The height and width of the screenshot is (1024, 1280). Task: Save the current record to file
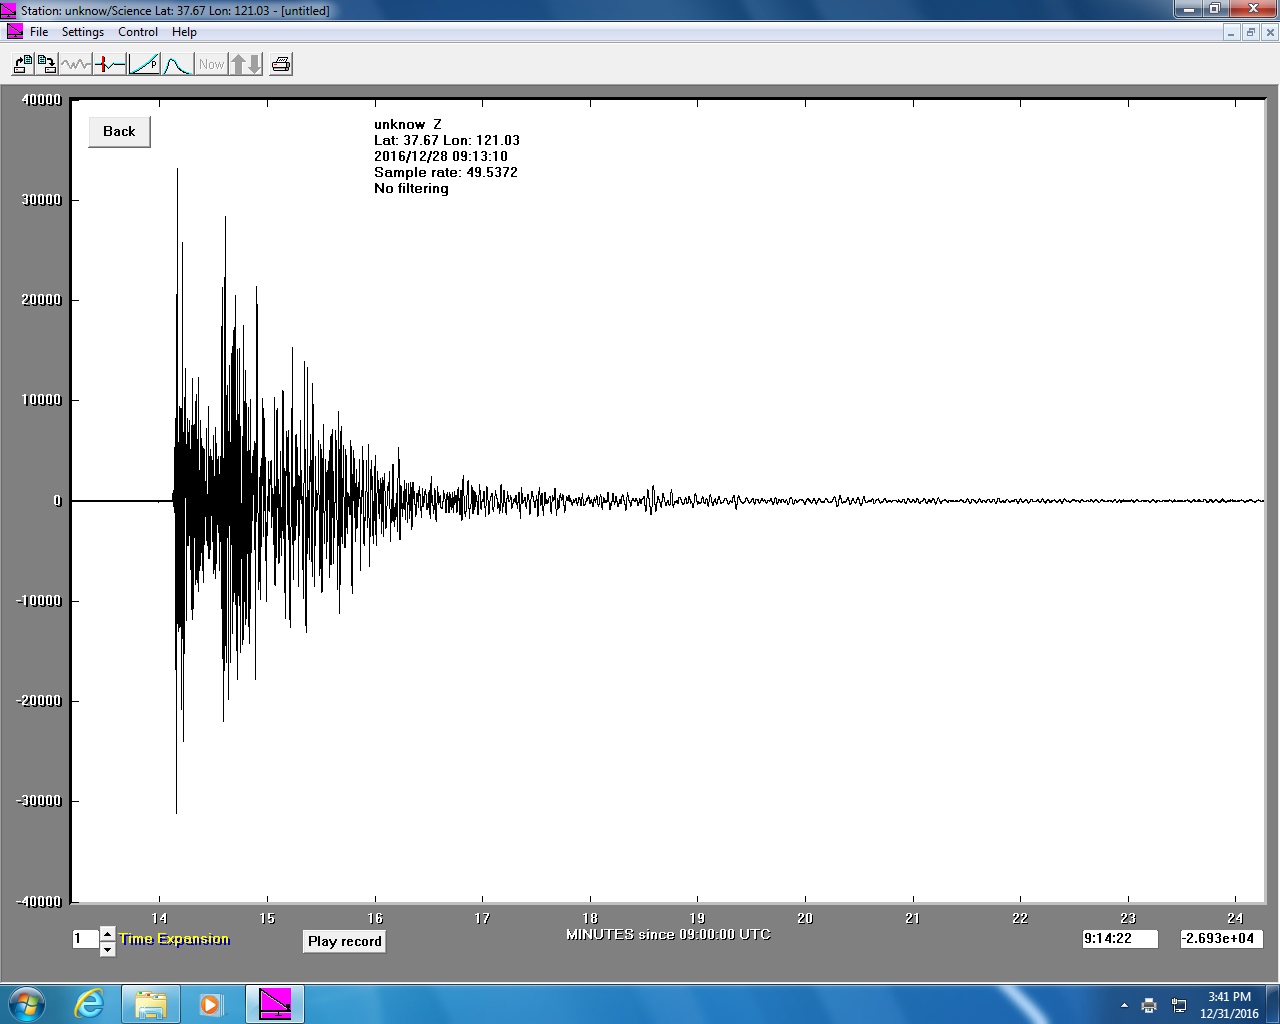(x=47, y=63)
